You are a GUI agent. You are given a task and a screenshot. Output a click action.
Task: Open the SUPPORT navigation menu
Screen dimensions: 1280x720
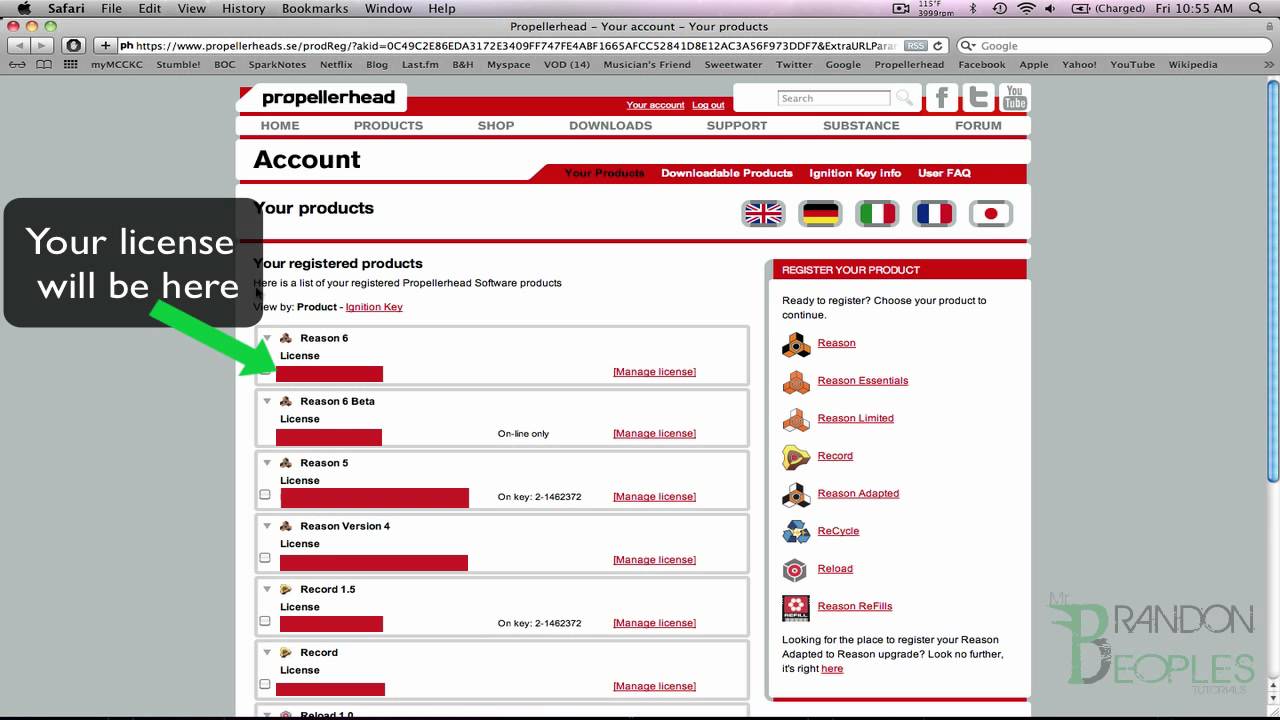tap(737, 126)
